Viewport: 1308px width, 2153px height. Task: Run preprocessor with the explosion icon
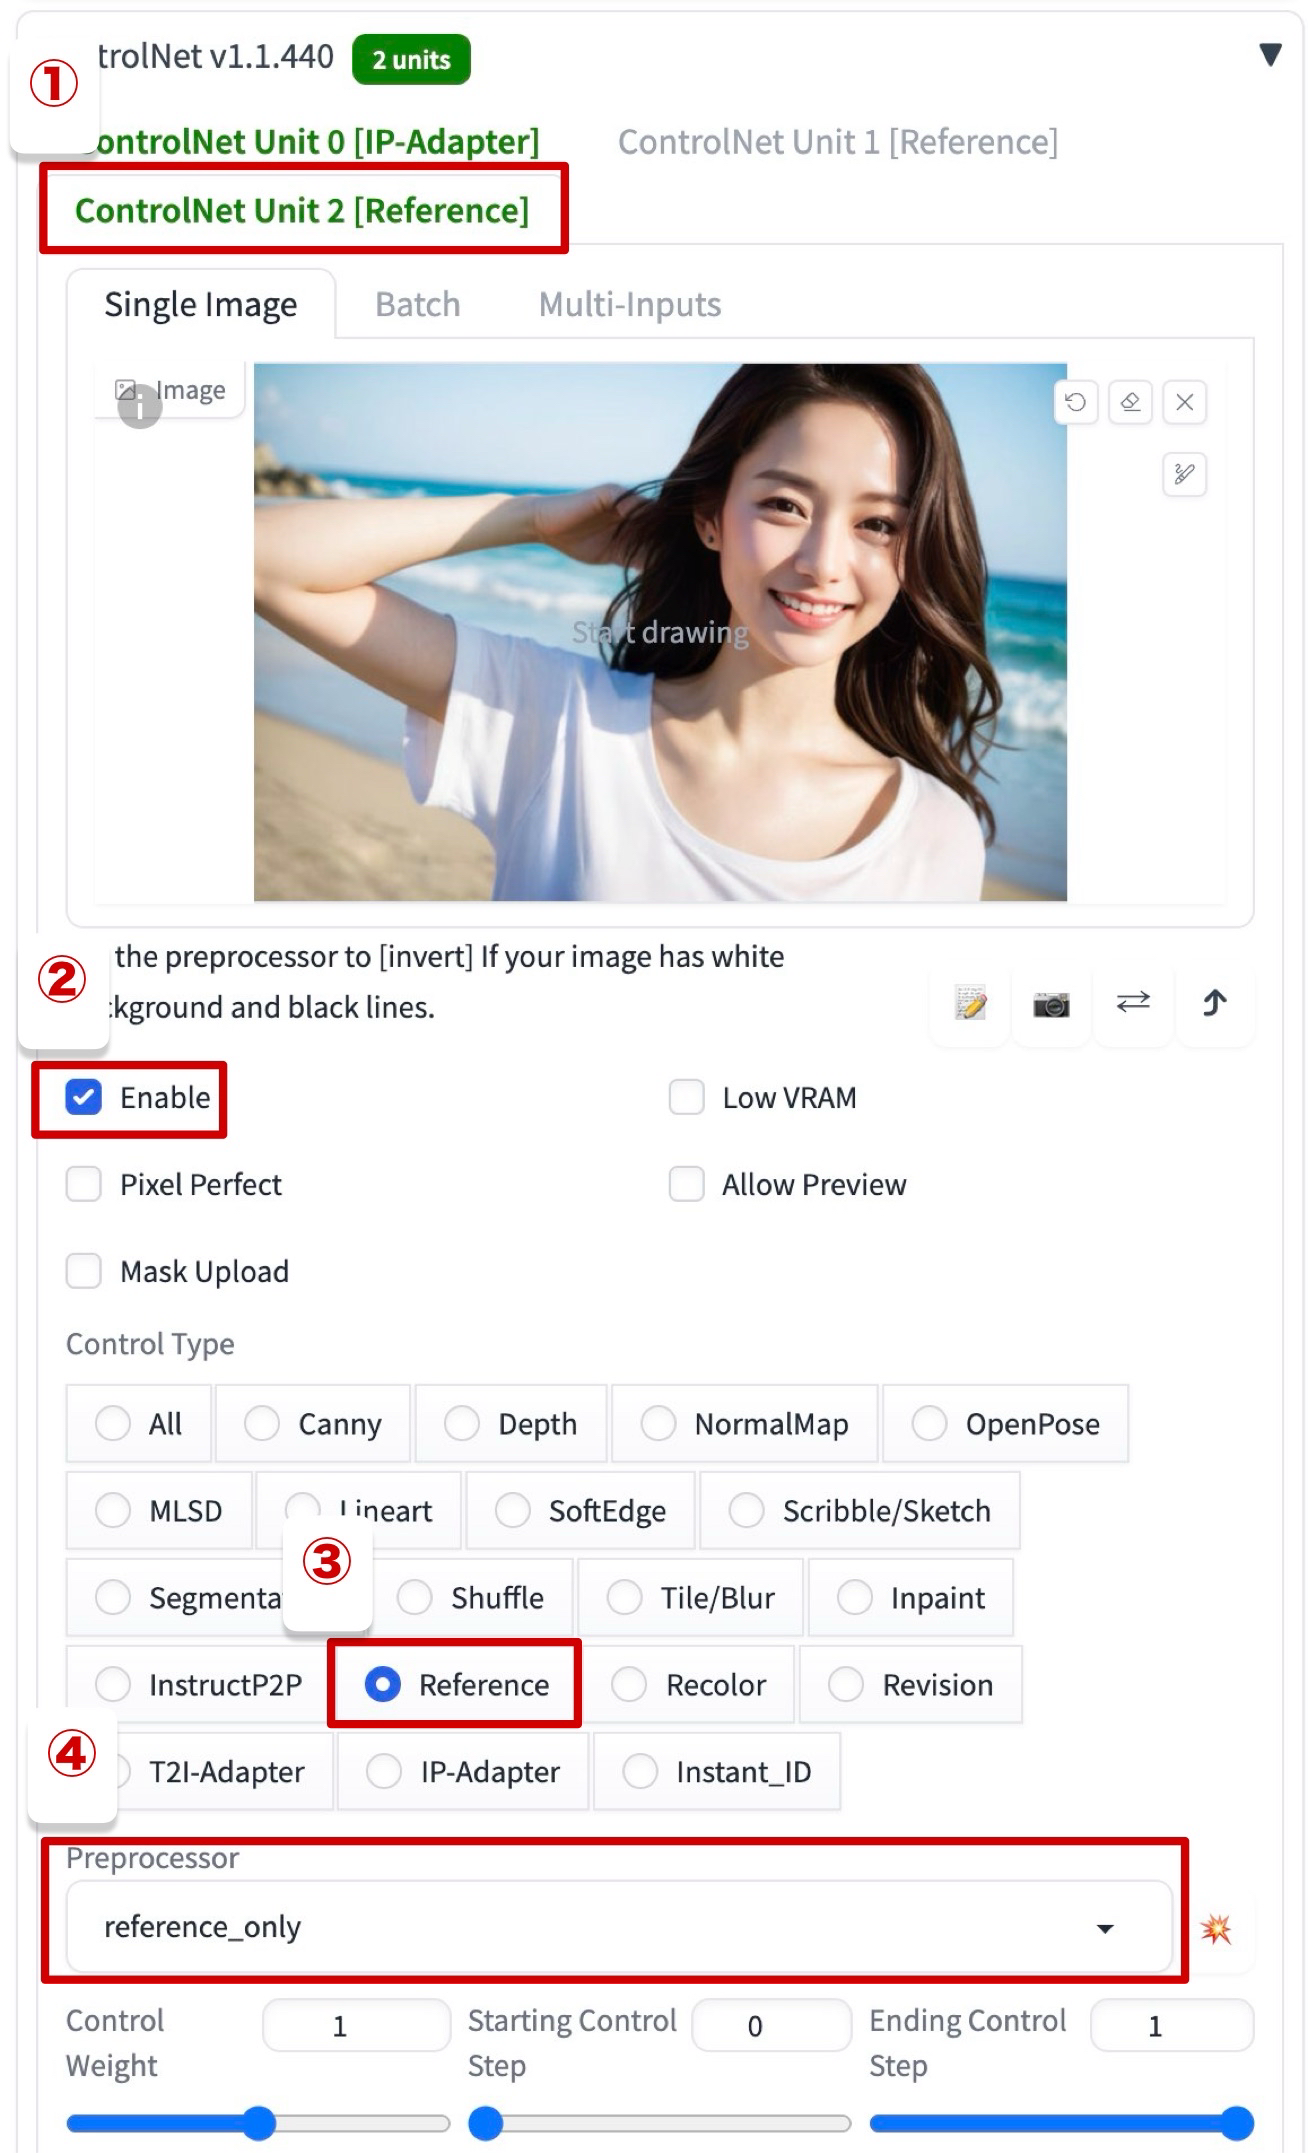pyautogui.click(x=1216, y=1928)
